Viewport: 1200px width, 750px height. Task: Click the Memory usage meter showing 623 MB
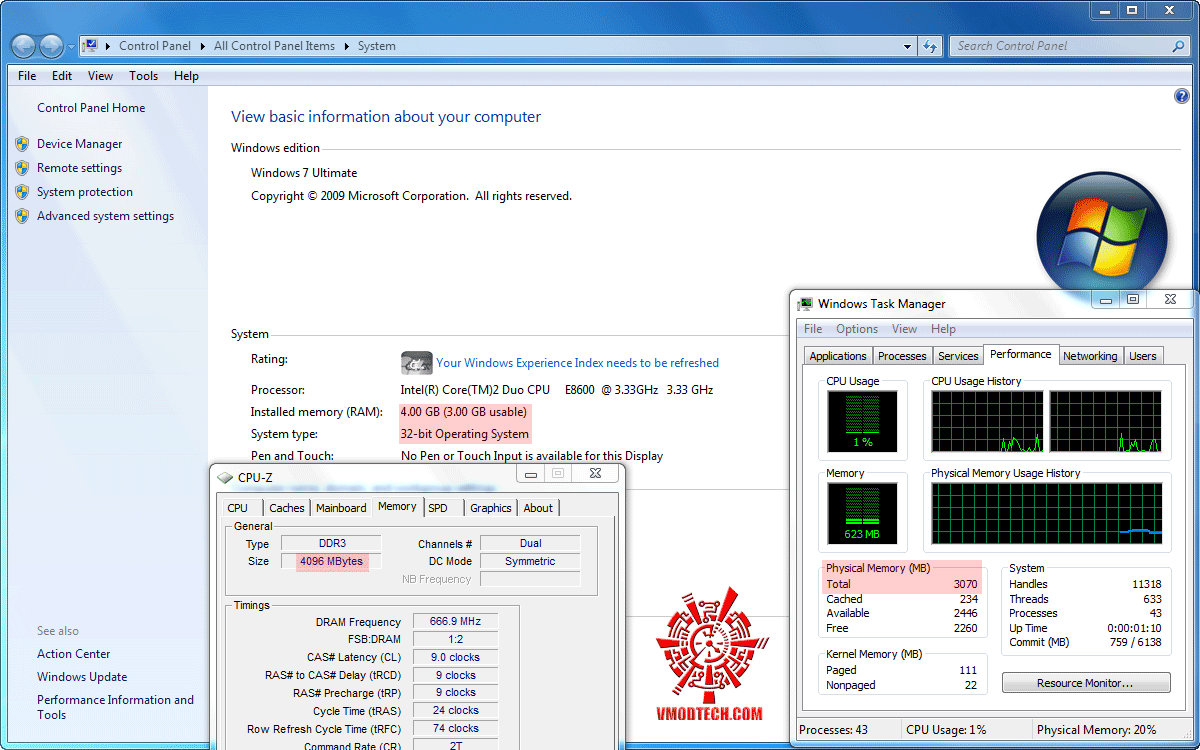862,513
